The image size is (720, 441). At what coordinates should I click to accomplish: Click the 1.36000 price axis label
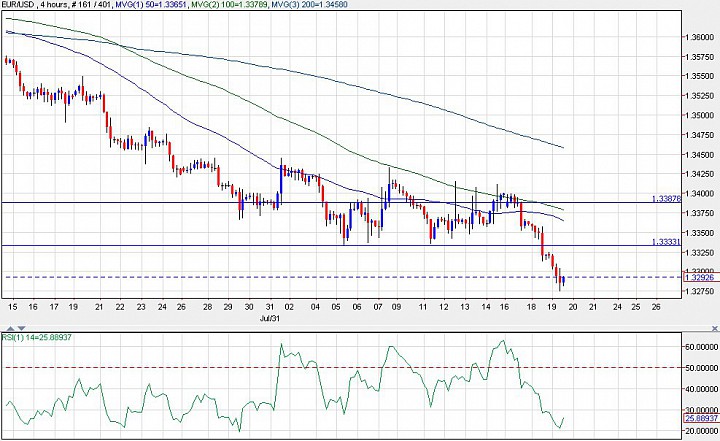[x=699, y=37]
